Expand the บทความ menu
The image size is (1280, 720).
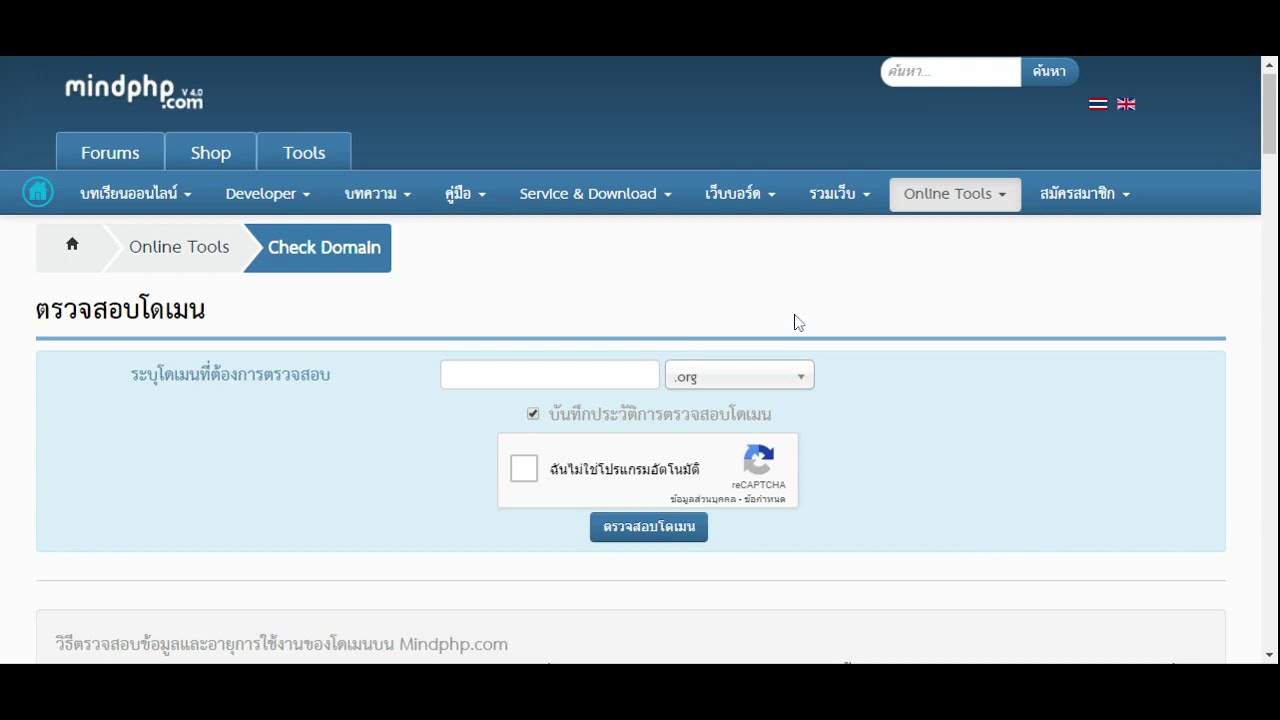coord(377,194)
